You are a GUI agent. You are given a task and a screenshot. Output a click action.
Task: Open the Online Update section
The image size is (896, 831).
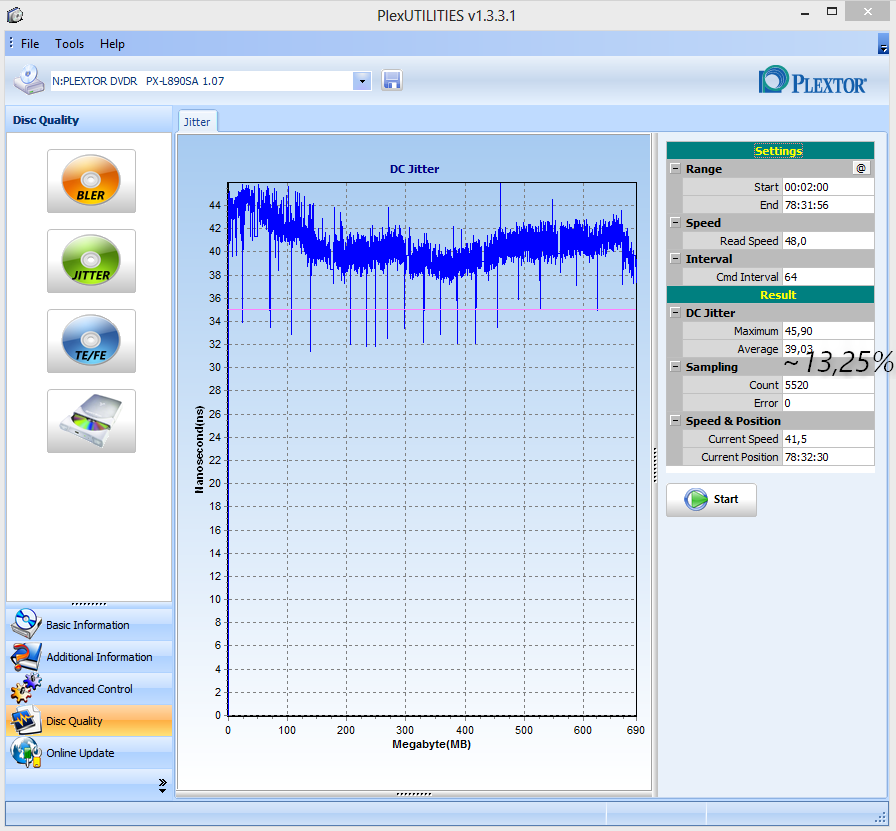pos(89,753)
